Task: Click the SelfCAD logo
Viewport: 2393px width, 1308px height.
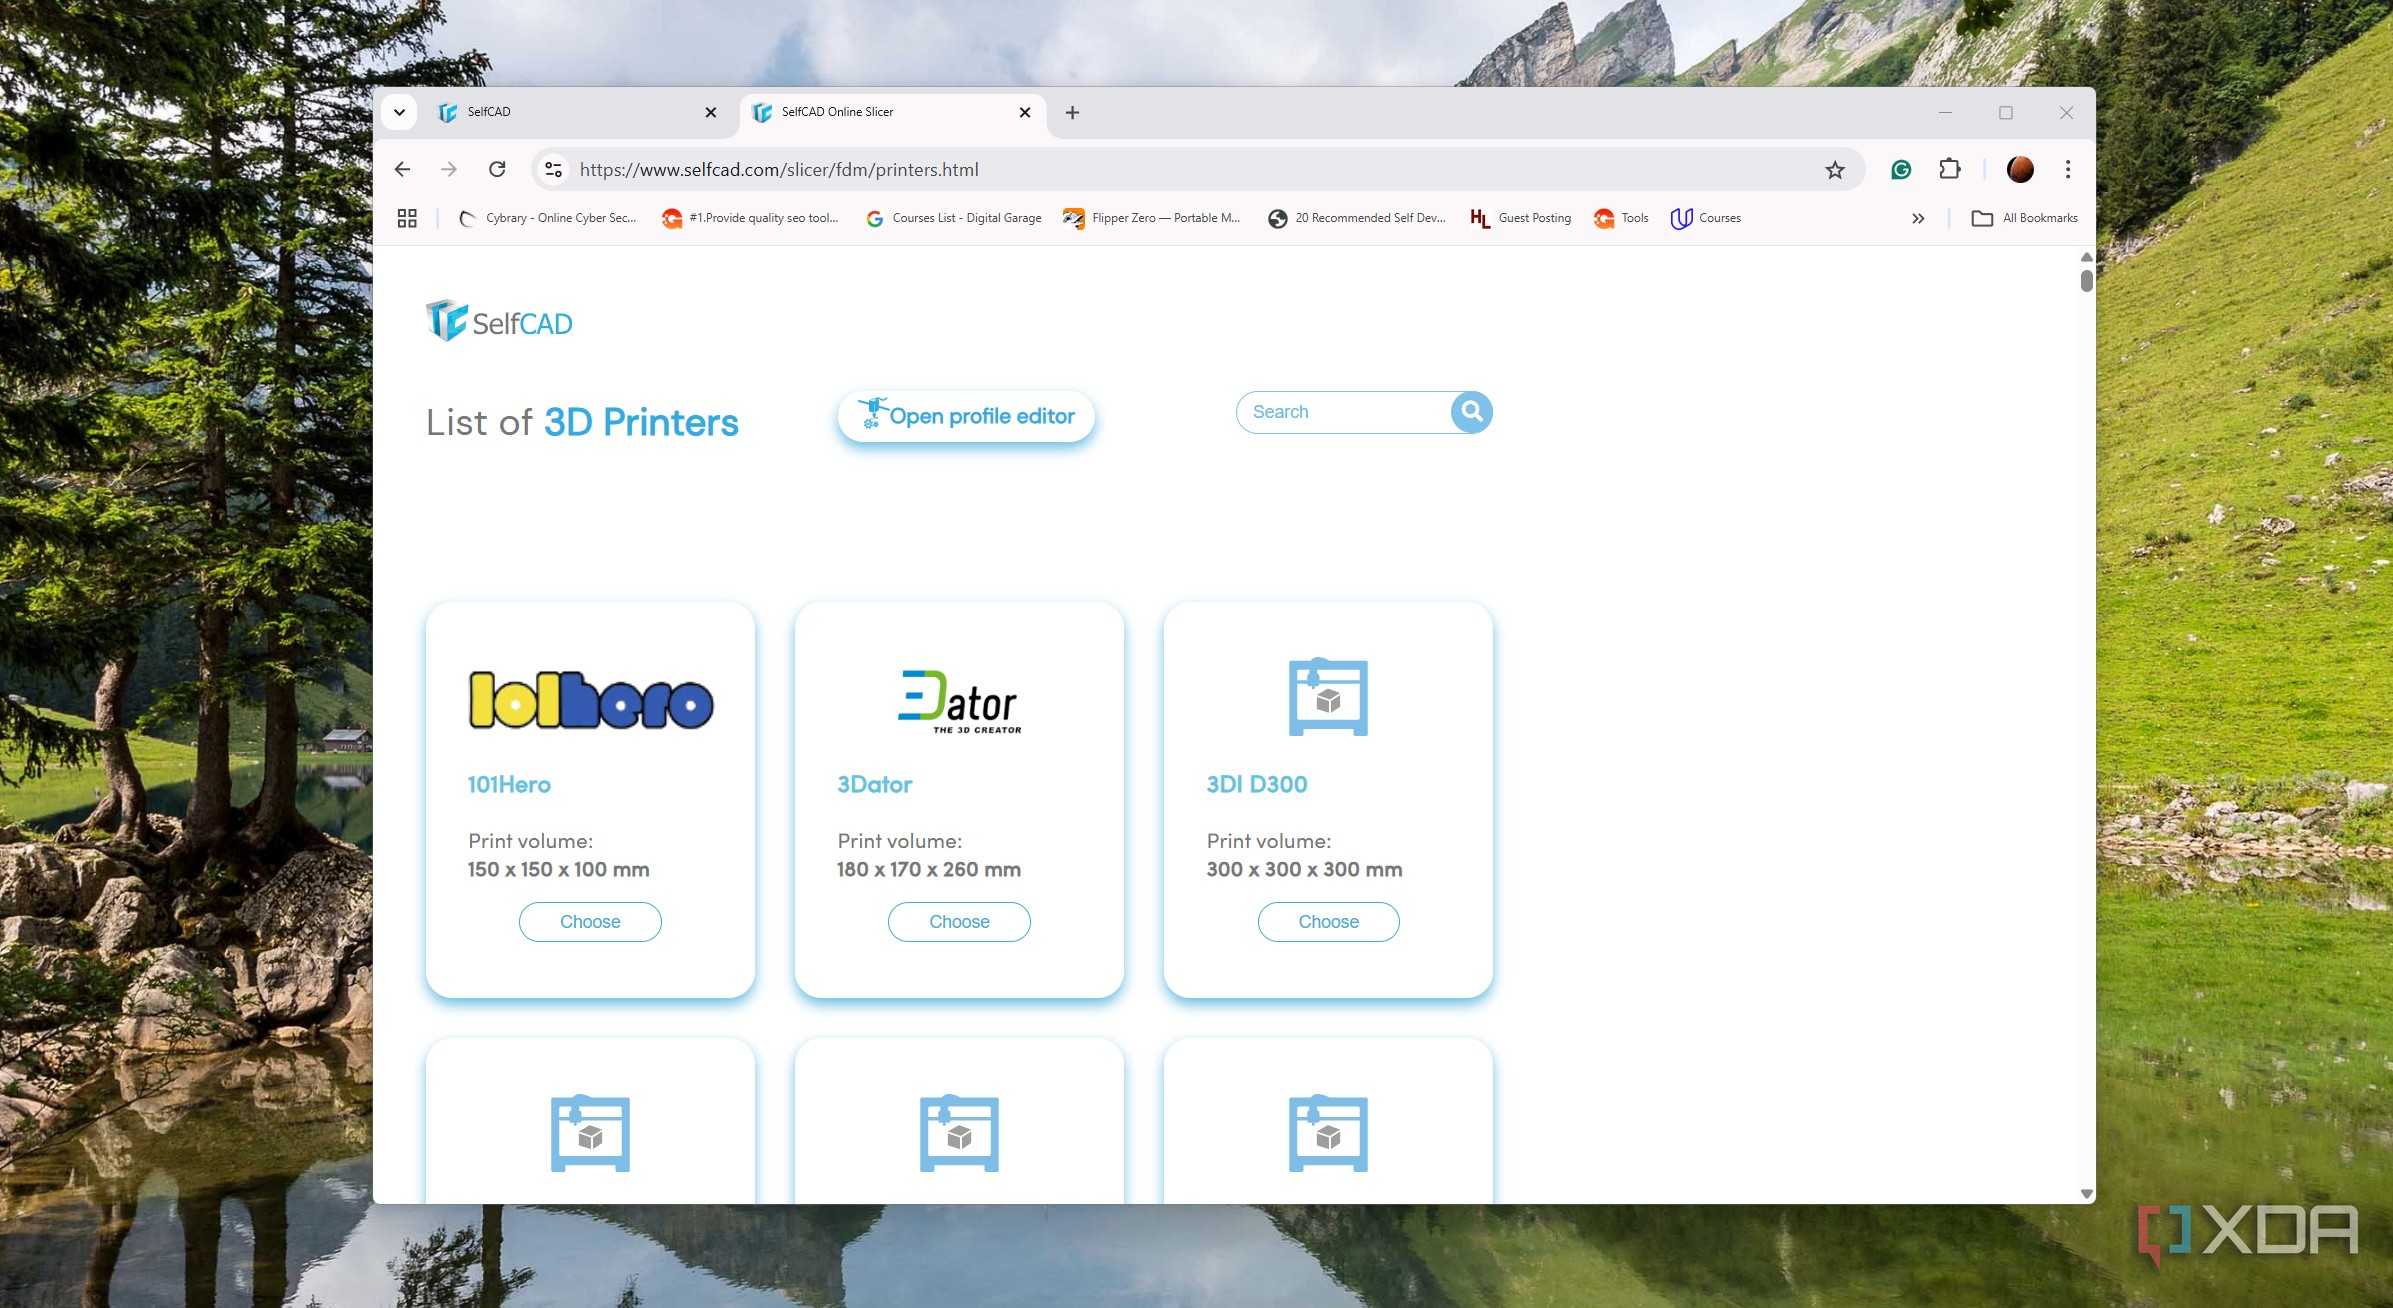Action: (499, 321)
